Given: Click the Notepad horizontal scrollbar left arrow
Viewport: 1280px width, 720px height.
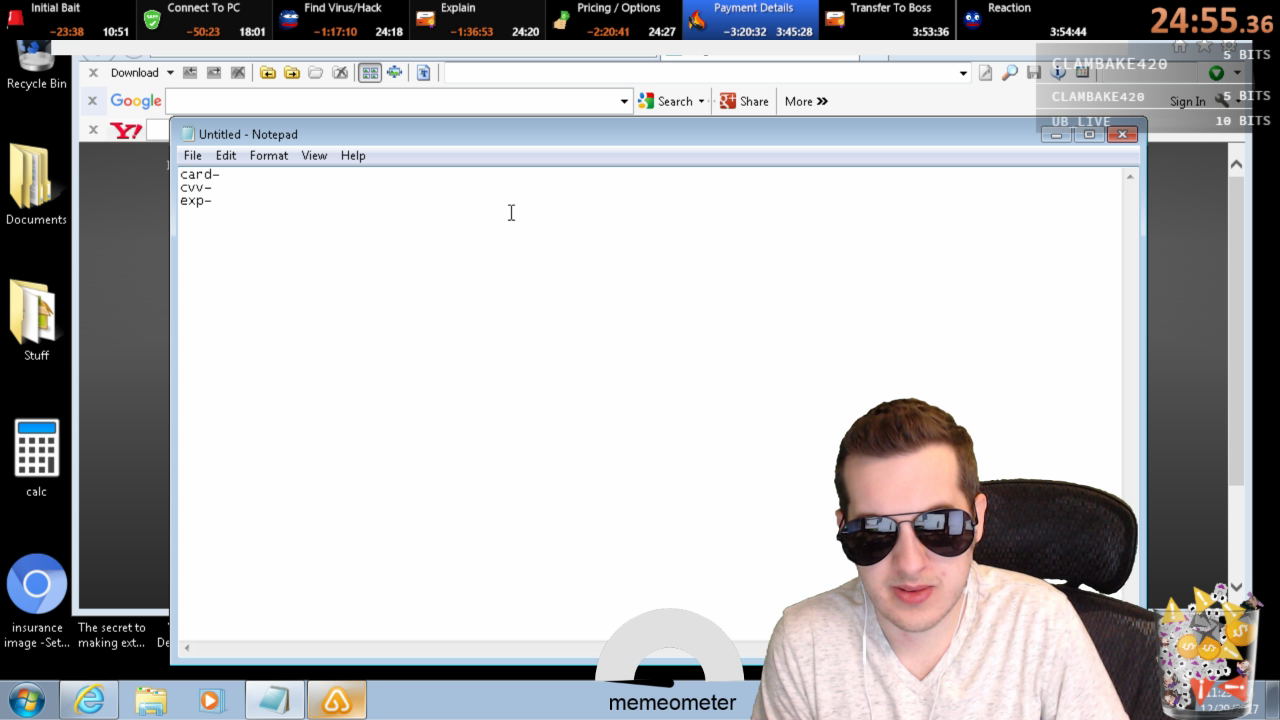Looking at the screenshot, I should (x=187, y=648).
